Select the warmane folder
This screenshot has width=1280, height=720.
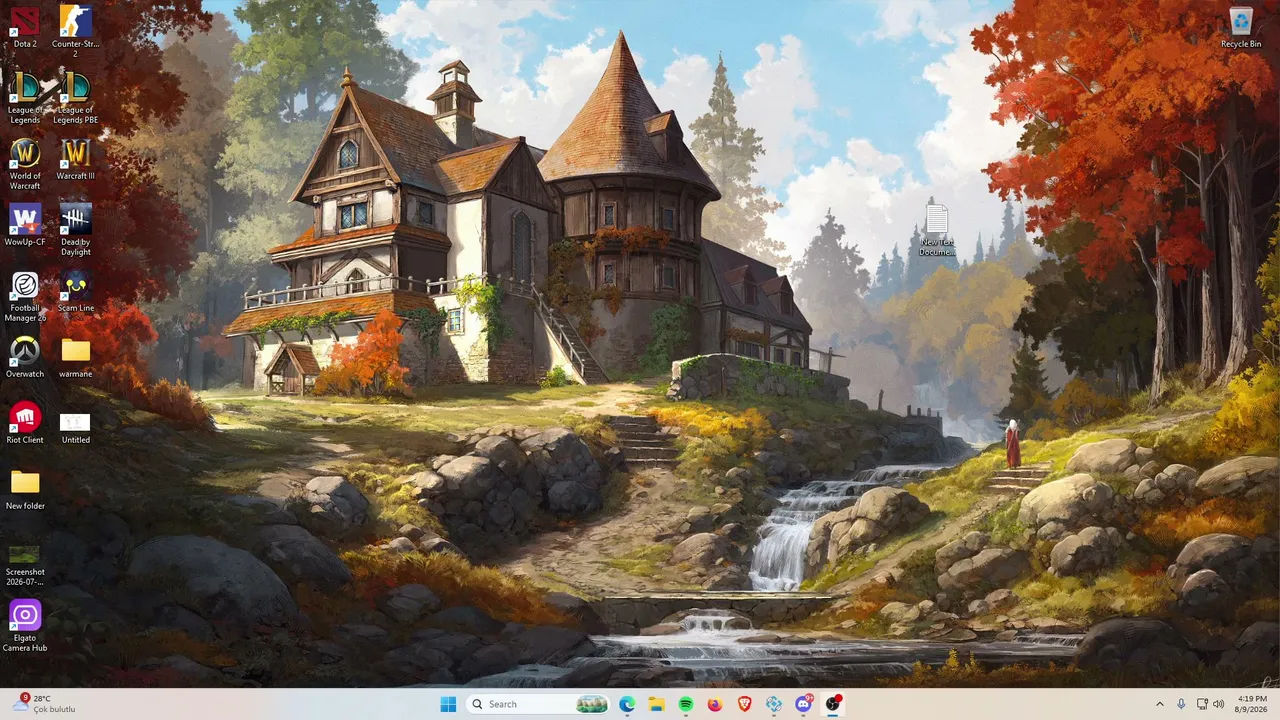(x=75, y=357)
